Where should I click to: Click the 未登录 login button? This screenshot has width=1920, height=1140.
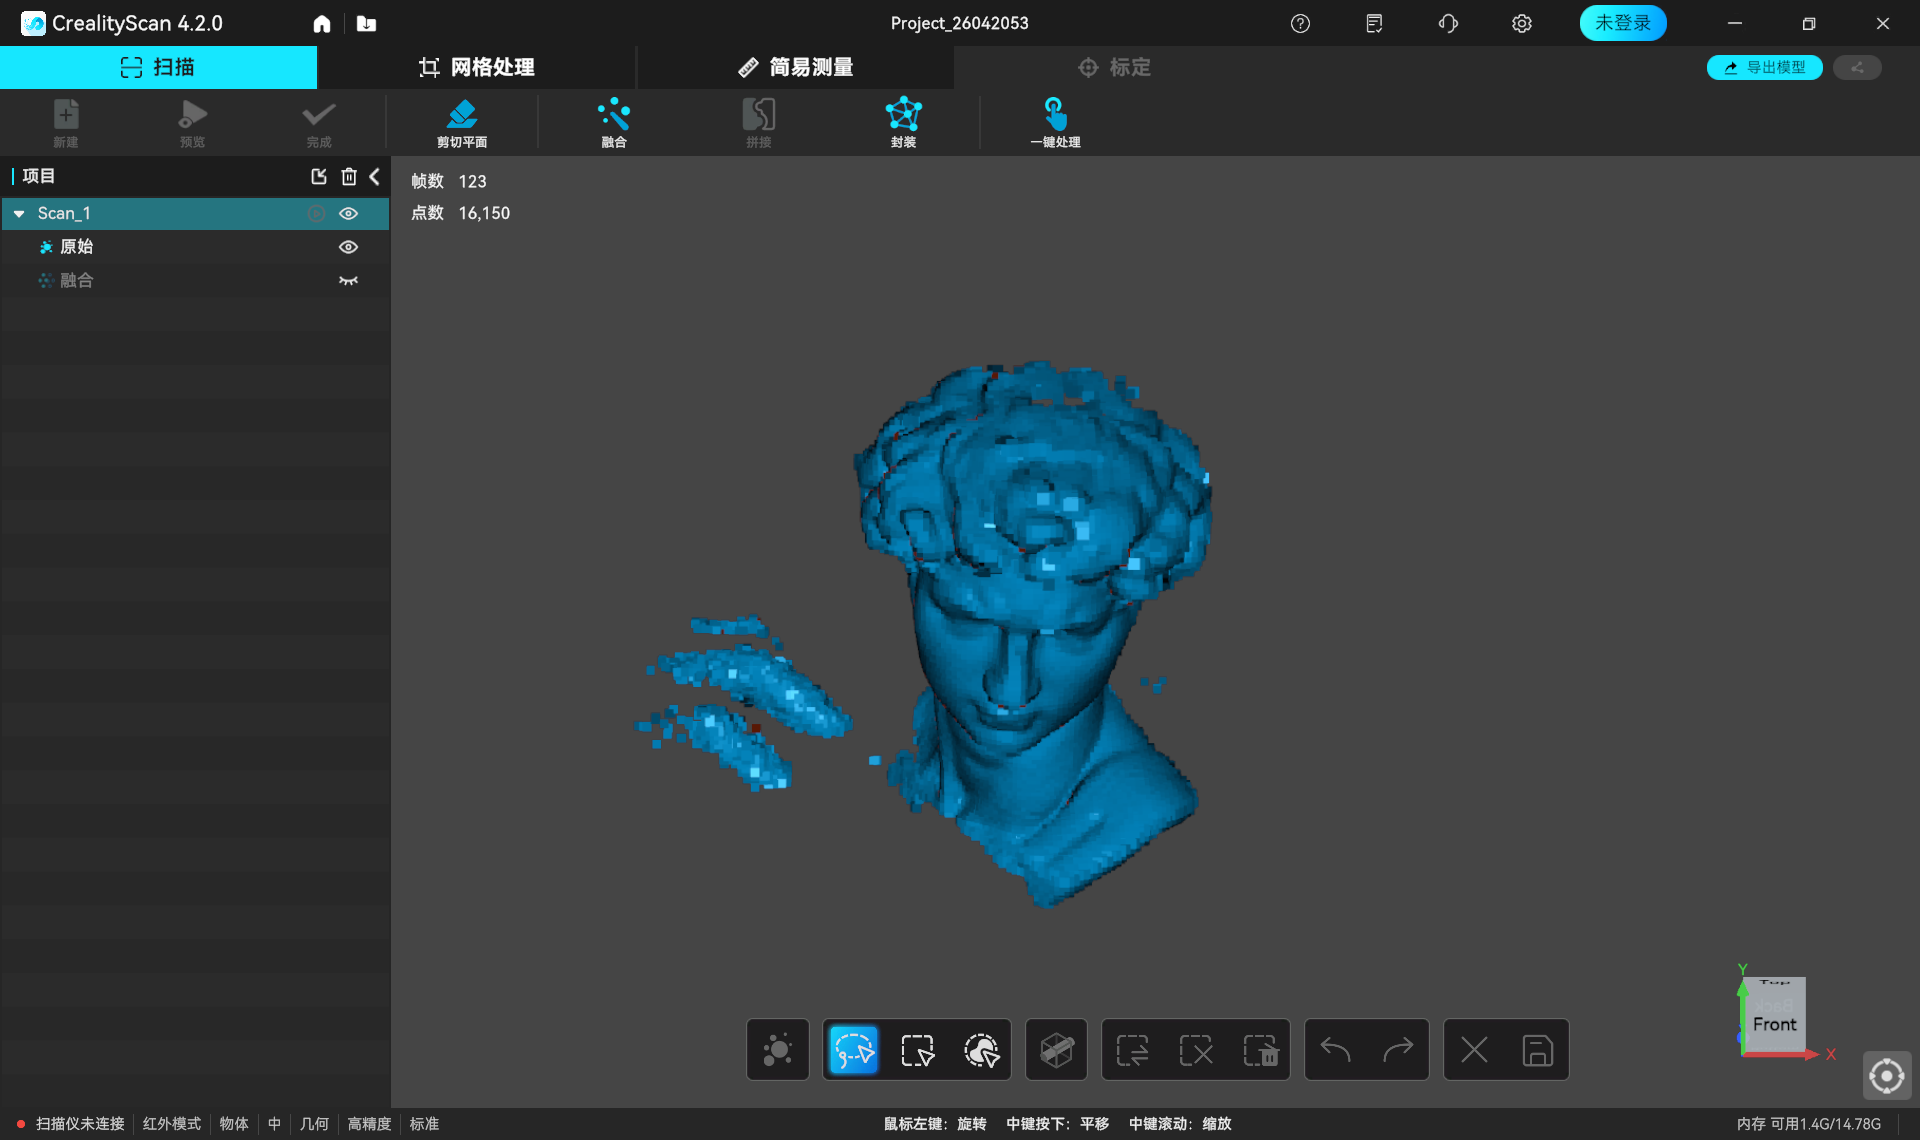click(1622, 23)
